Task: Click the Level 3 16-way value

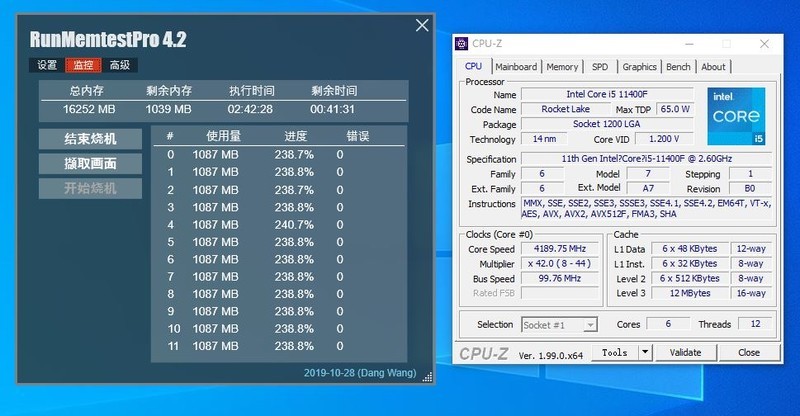Action: tap(751, 293)
